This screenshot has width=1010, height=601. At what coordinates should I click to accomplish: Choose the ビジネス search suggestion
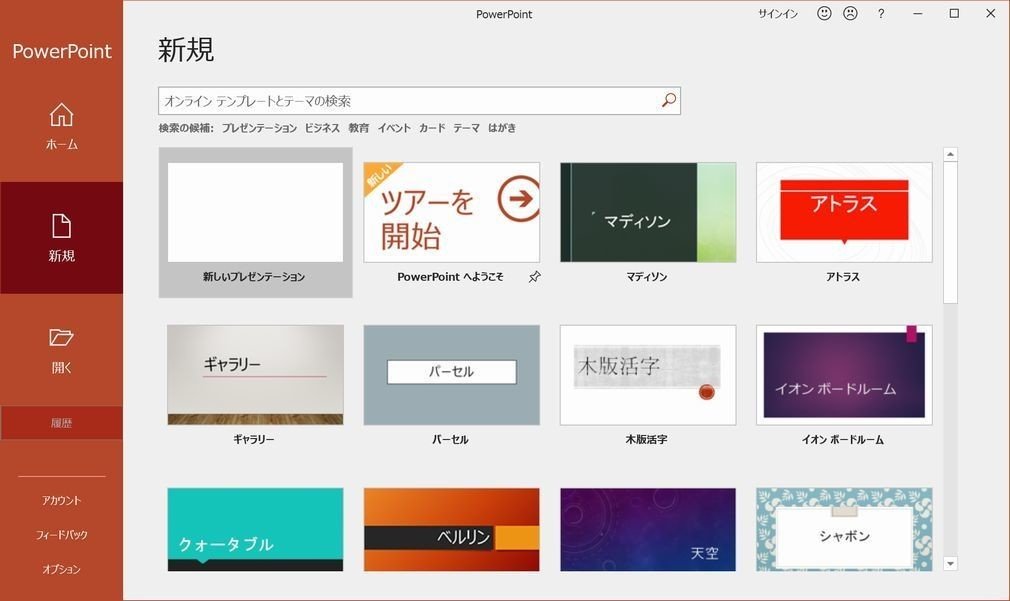[x=322, y=128]
